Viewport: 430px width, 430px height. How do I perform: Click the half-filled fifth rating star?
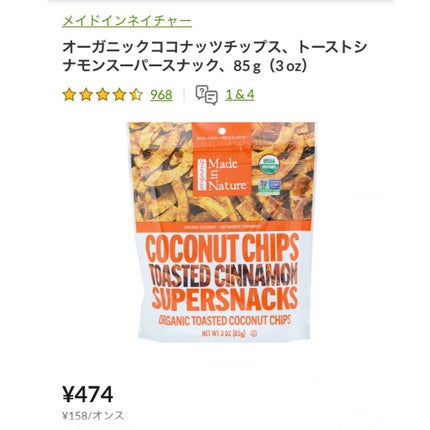coord(136,95)
